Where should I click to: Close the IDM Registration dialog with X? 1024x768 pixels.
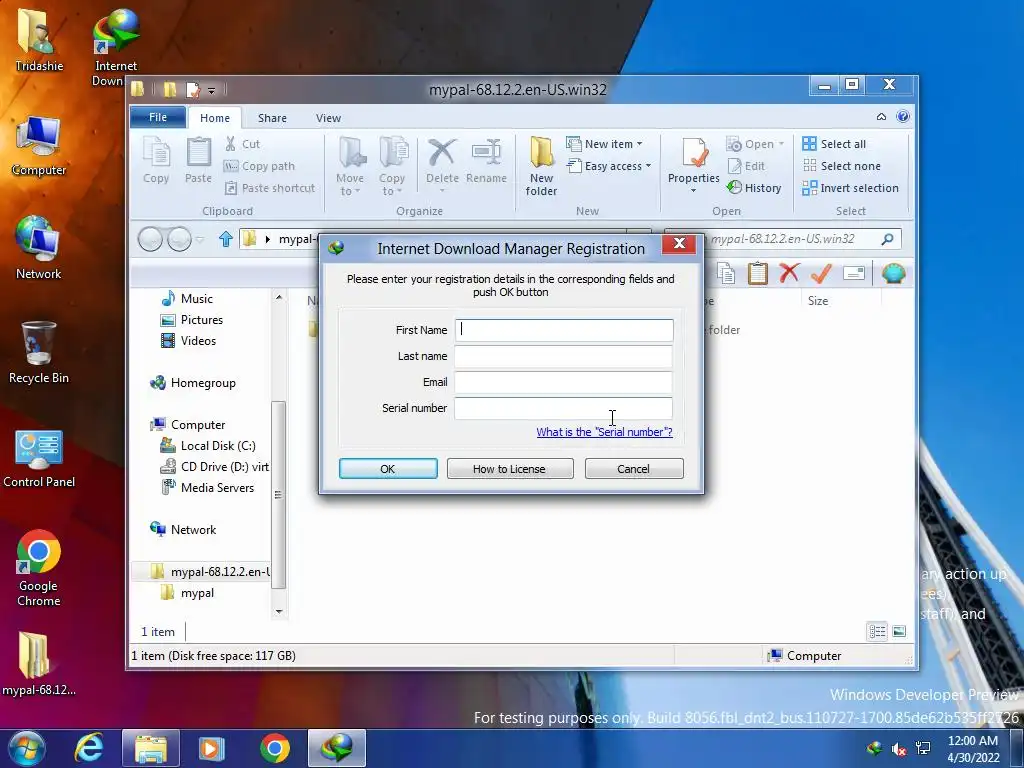679,244
